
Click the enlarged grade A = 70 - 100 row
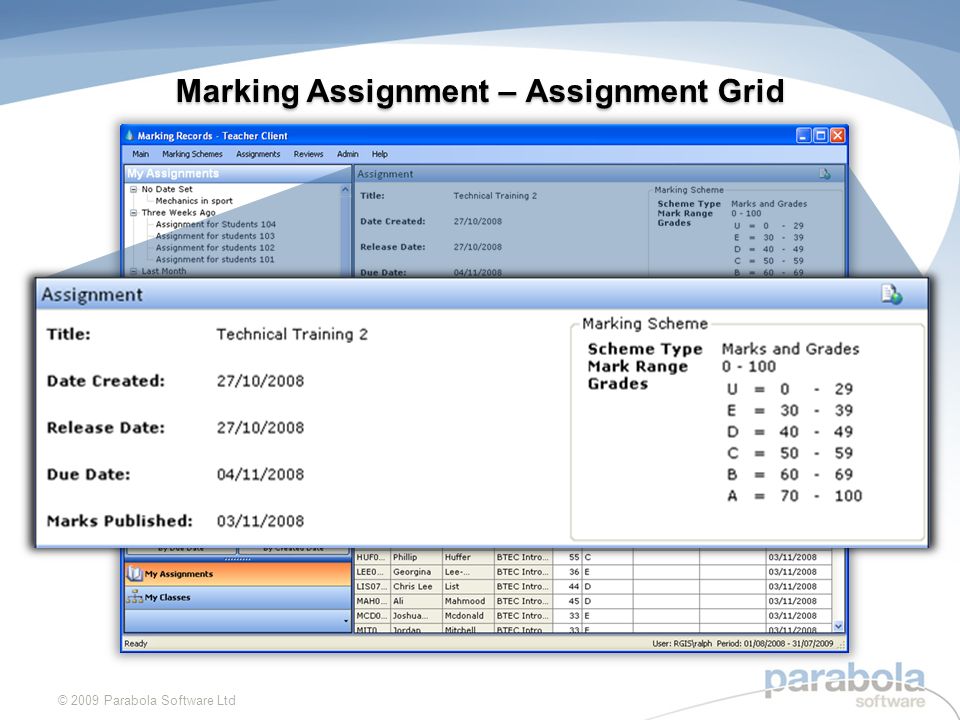[x=794, y=496]
